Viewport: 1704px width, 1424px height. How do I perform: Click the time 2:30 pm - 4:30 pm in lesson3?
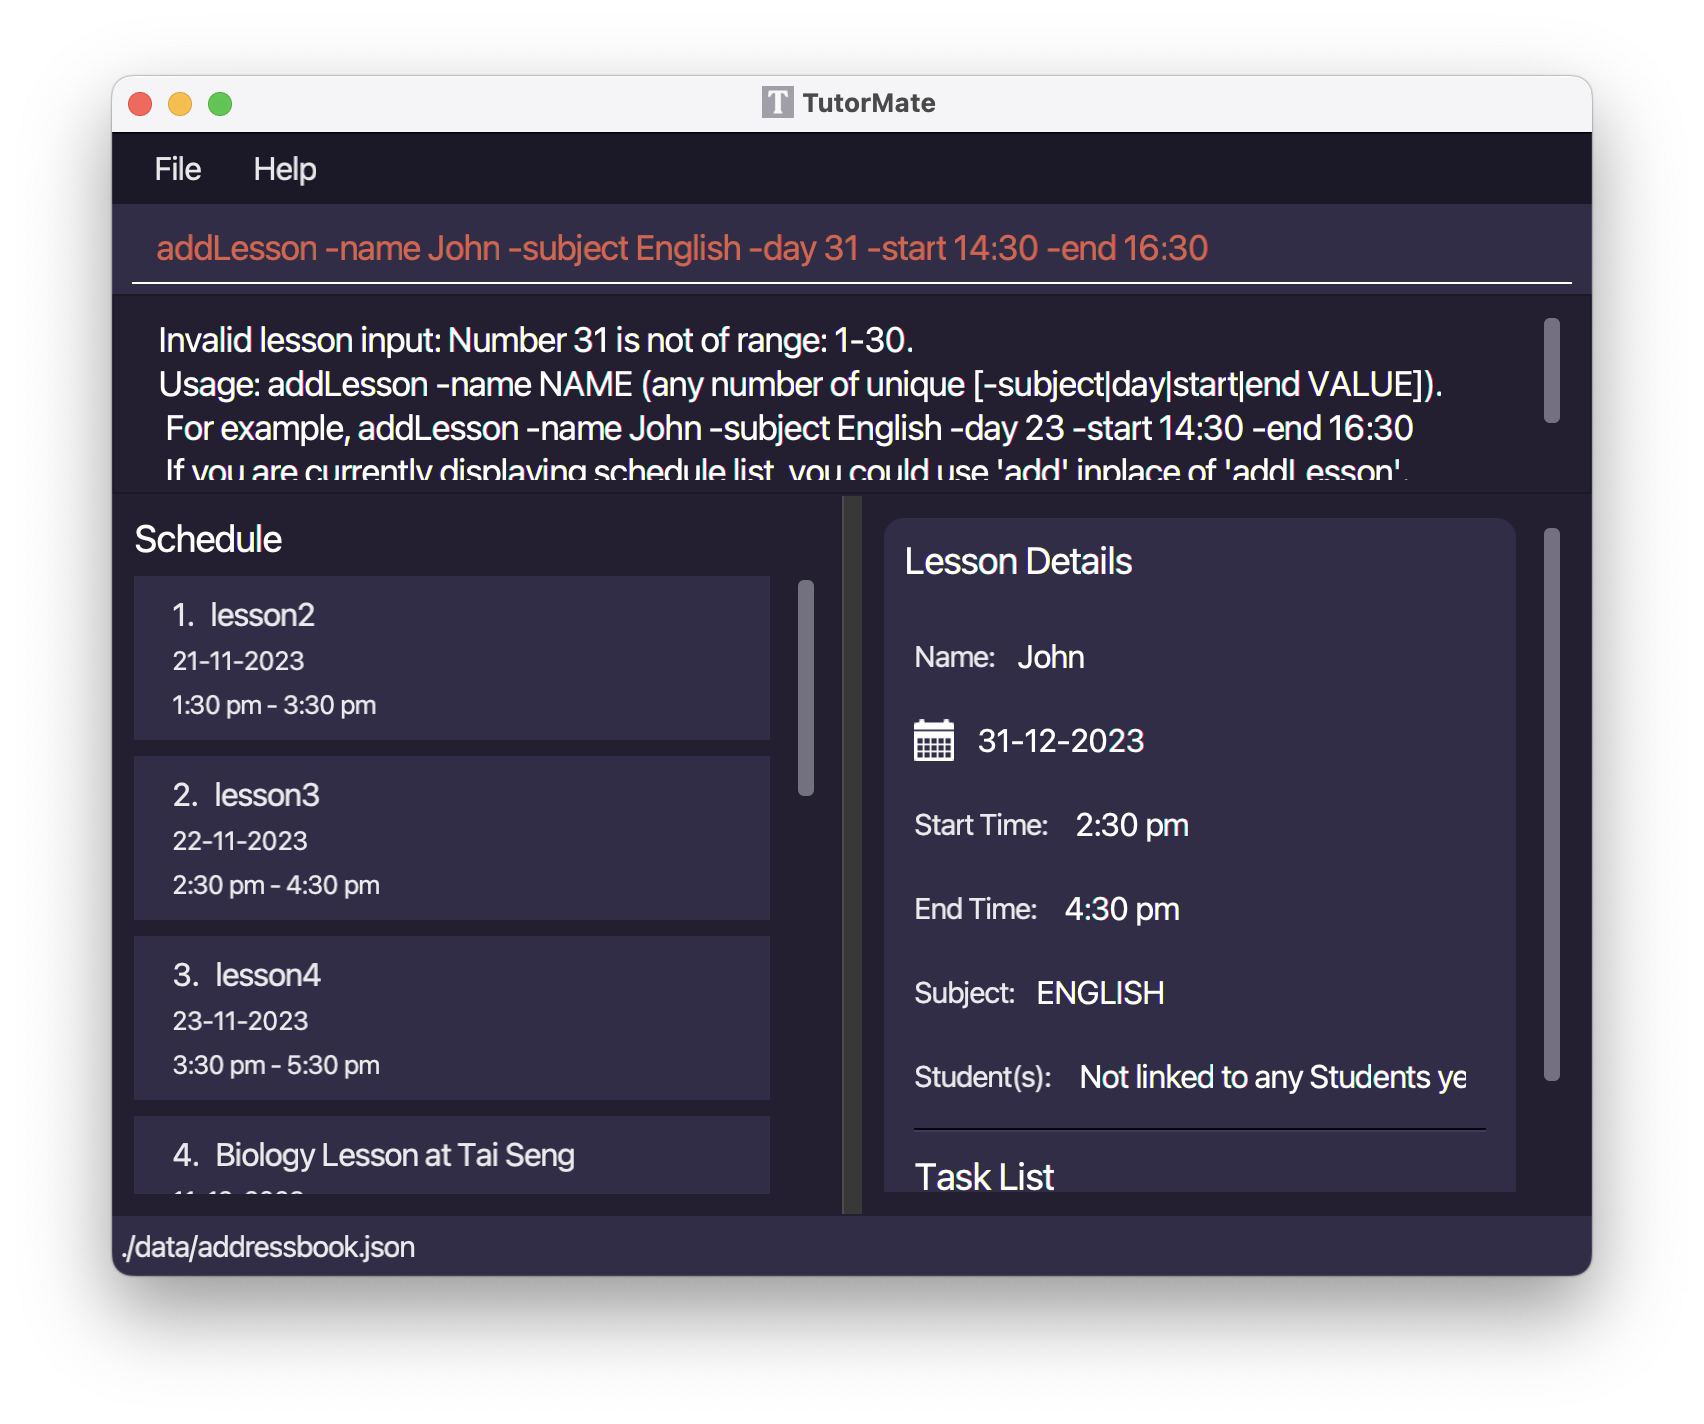pos(276,885)
